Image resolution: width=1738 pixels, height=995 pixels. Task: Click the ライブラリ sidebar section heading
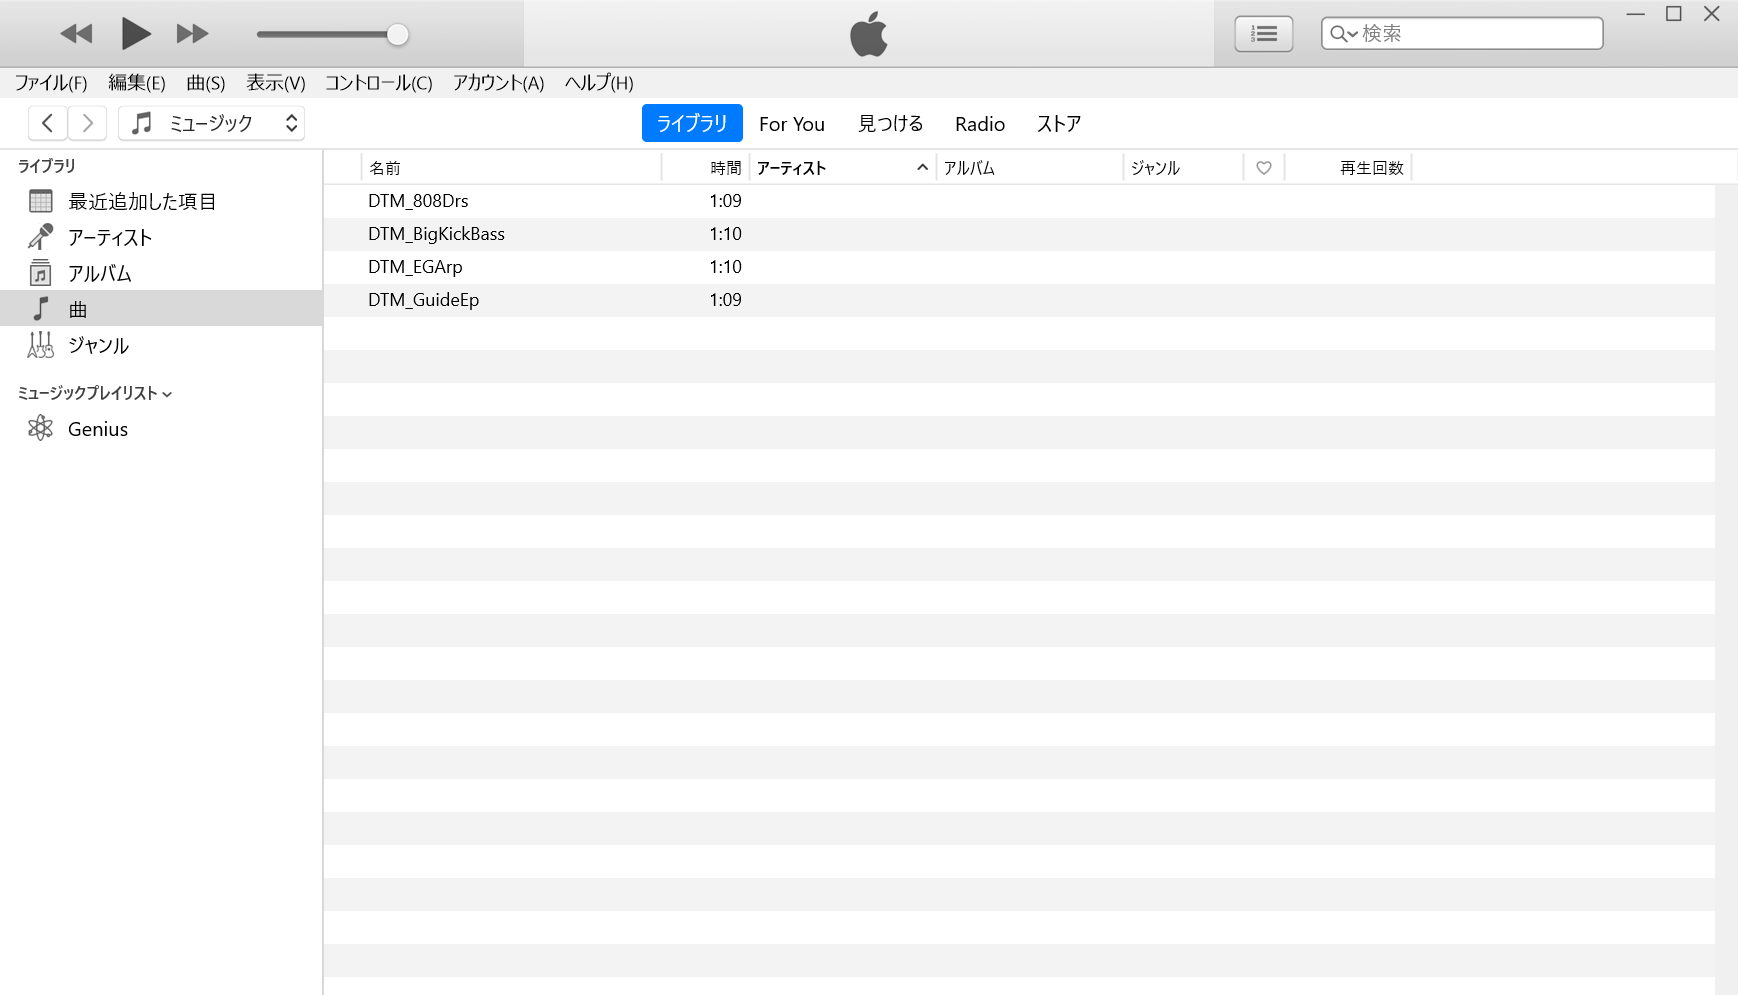(47, 166)
